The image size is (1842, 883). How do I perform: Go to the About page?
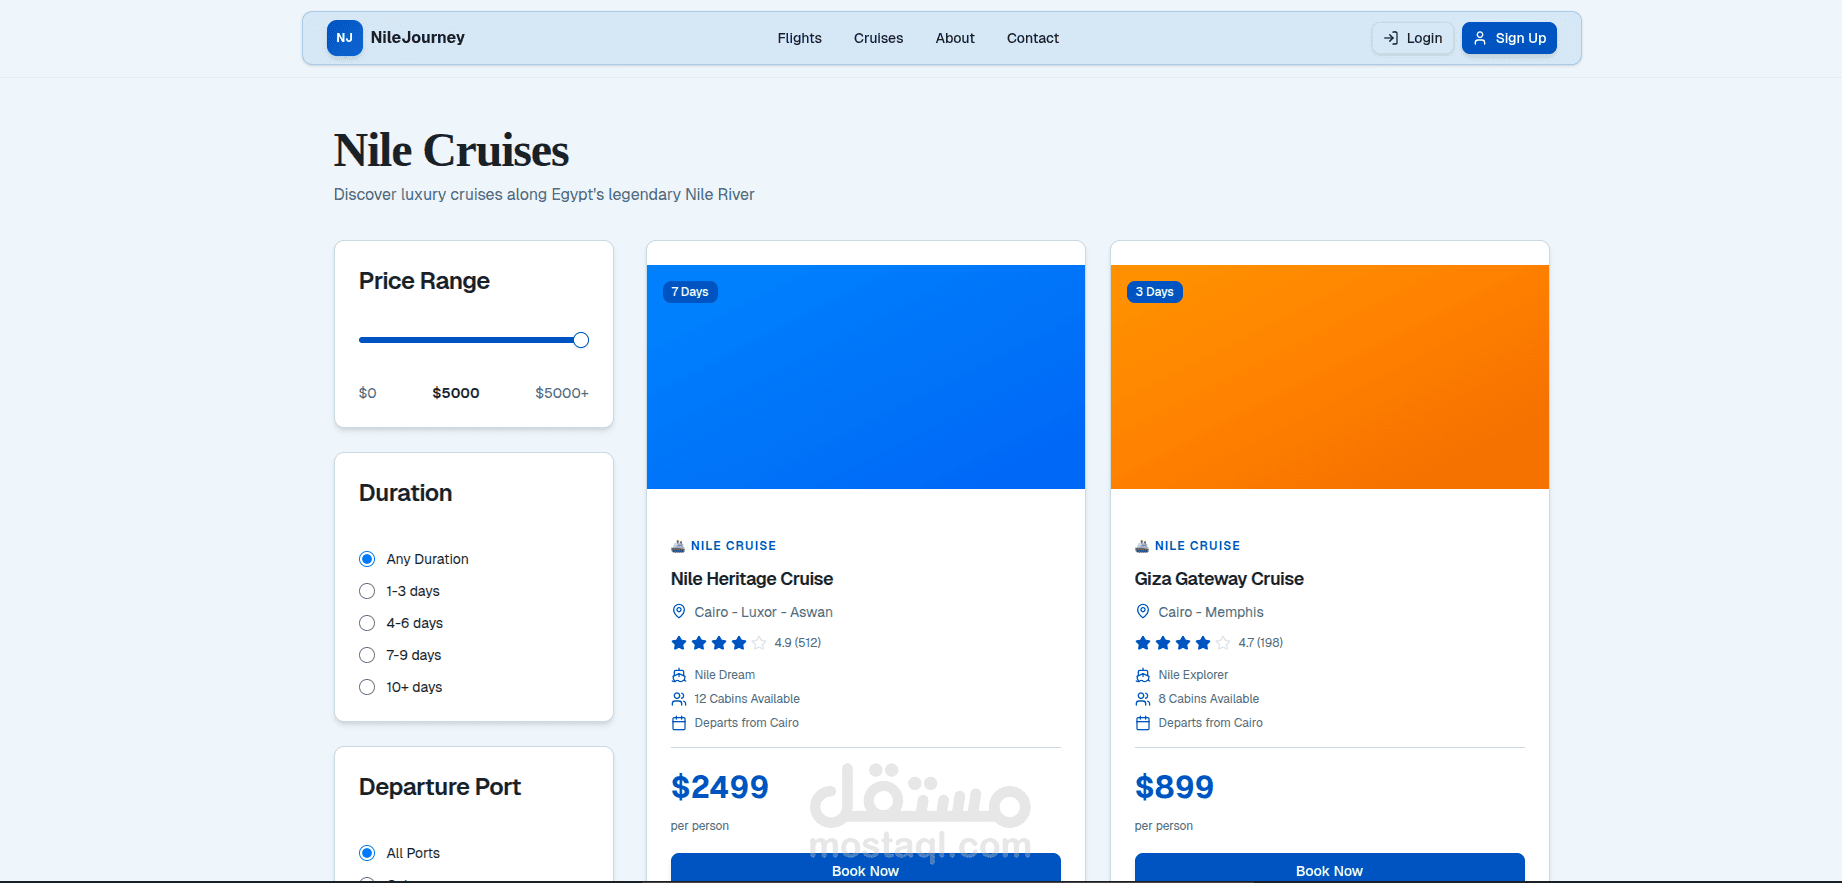pos(955,38)
